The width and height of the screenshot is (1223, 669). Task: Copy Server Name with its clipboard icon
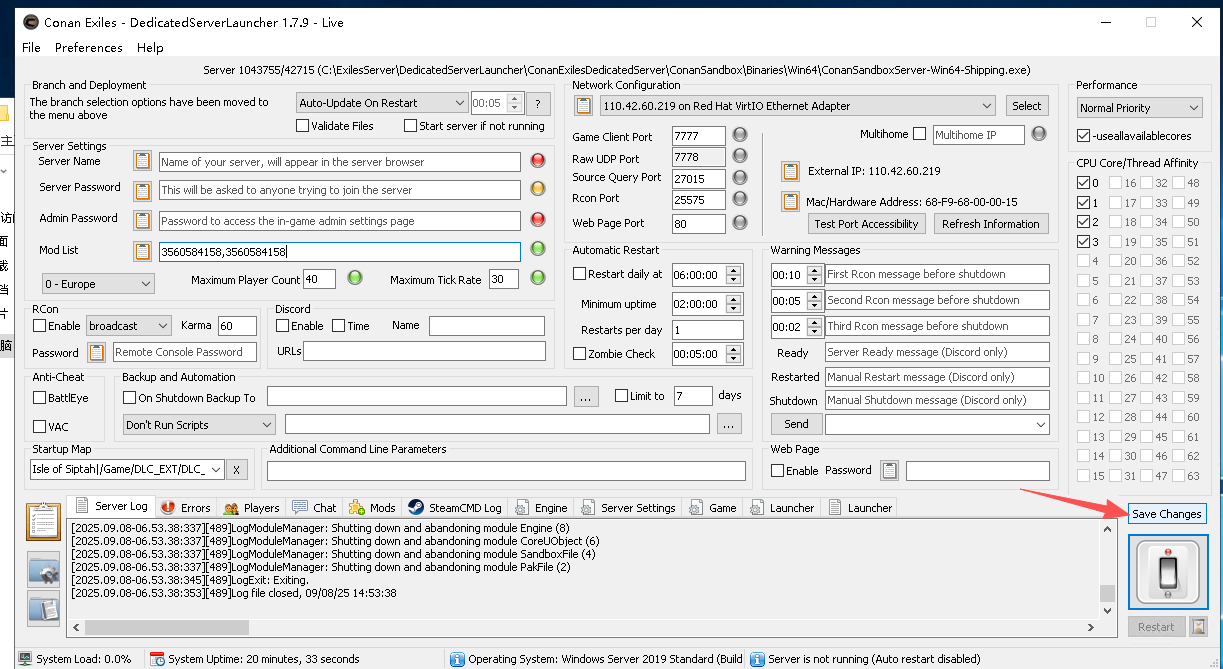coord(143,161)
